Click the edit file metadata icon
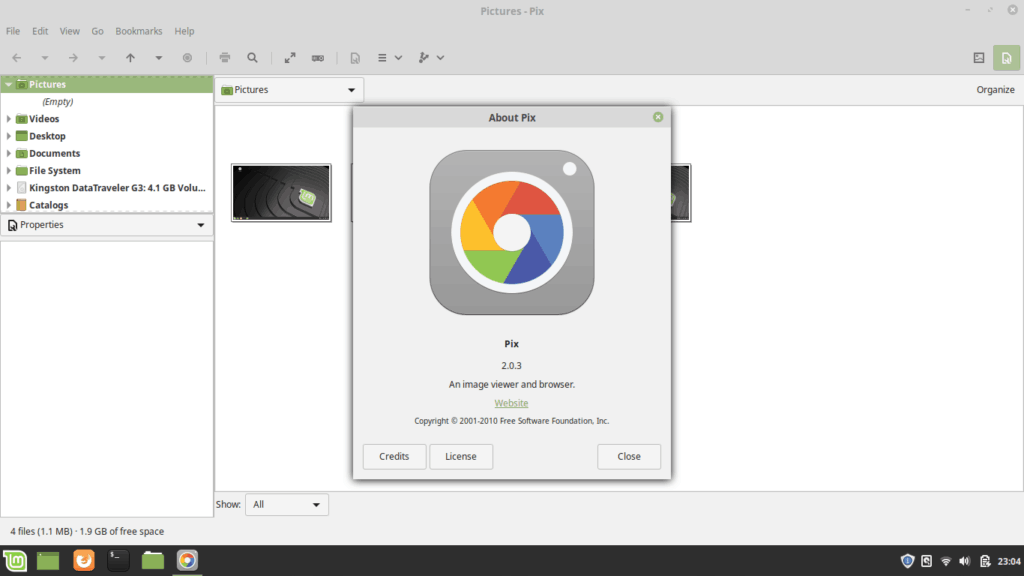Screen dimensions: 1024x576 point(355,57)
